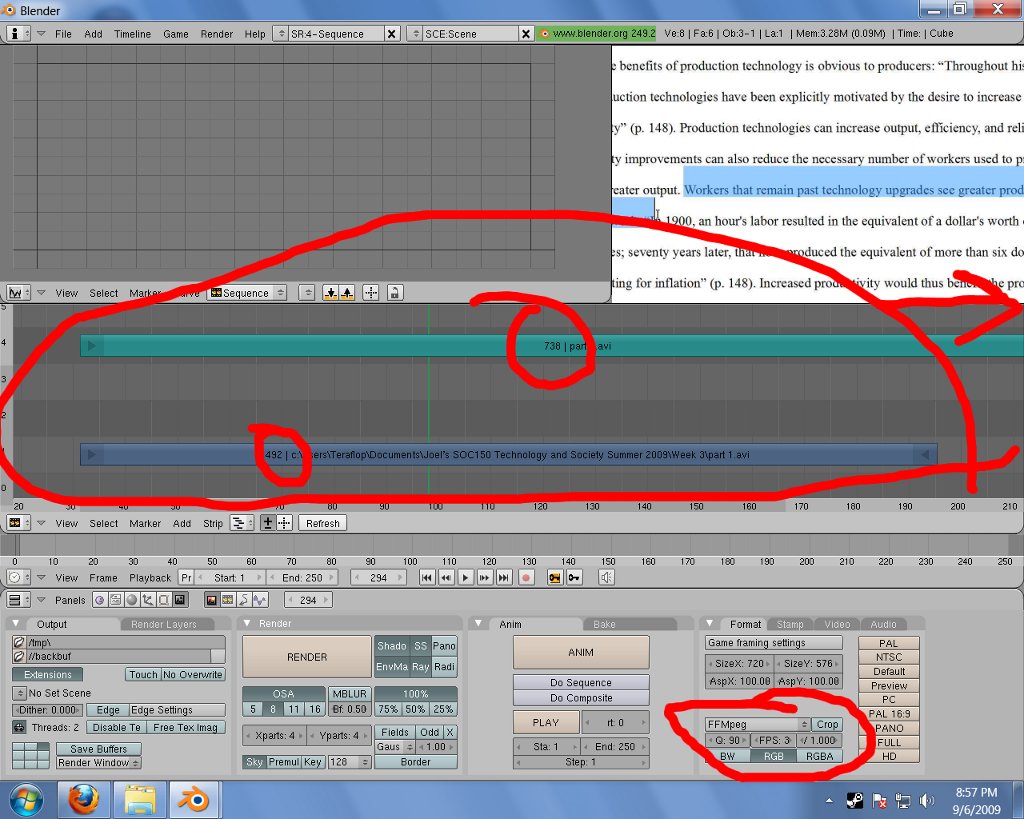The height and width of the screenshot is (819, 1024).
Task: Open the Timeline menu in top header
Action: pos(132,34)
